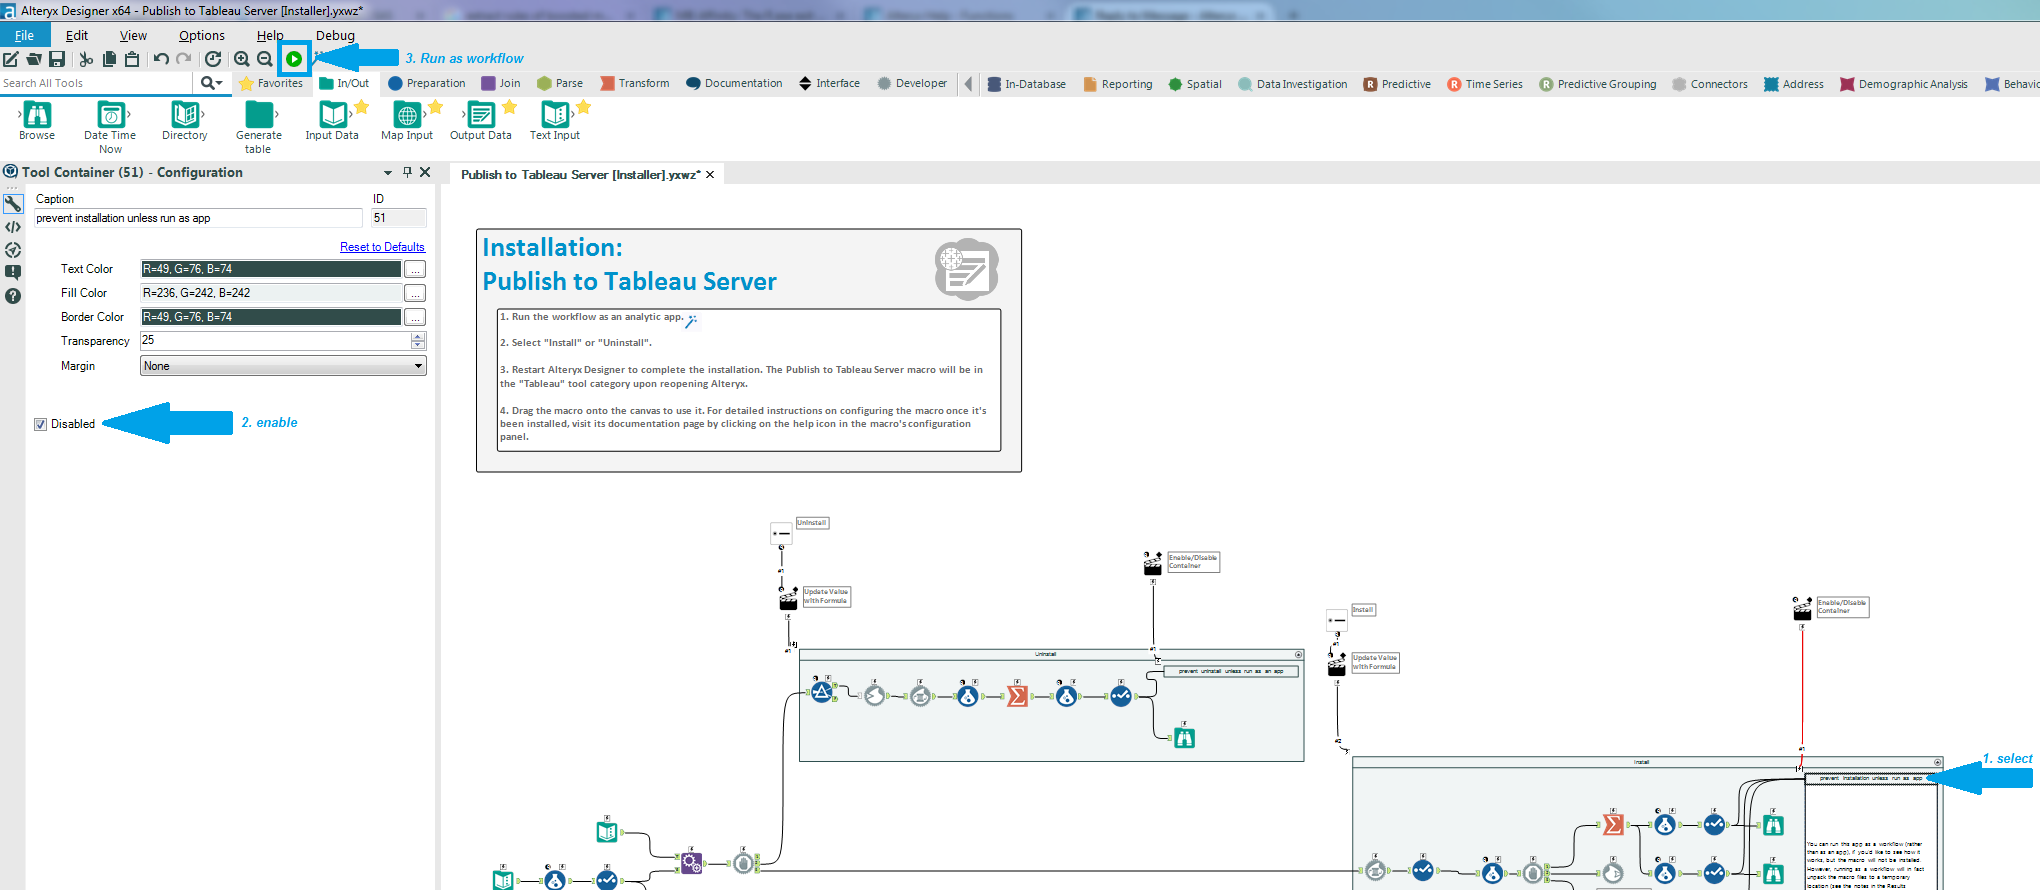Run the workflow with the green play button
The height and width of the screenshot is (890, 2040).
(x=294, y=59)
